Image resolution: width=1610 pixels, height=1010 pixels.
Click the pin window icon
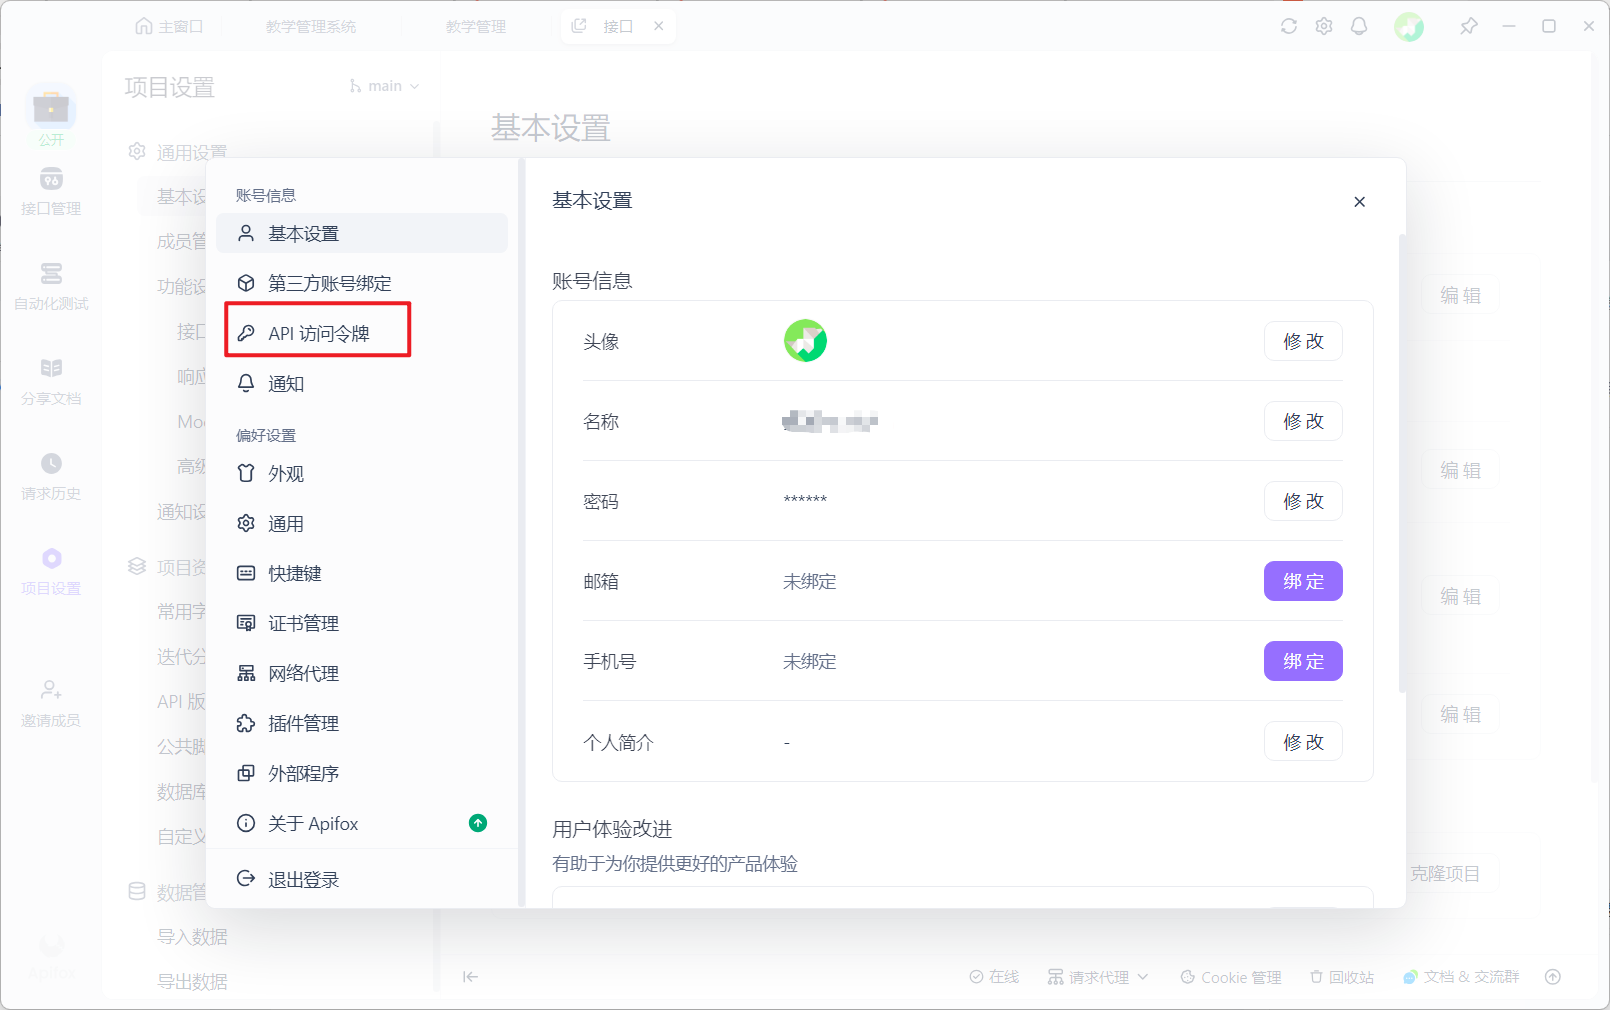coord(1469,26)
